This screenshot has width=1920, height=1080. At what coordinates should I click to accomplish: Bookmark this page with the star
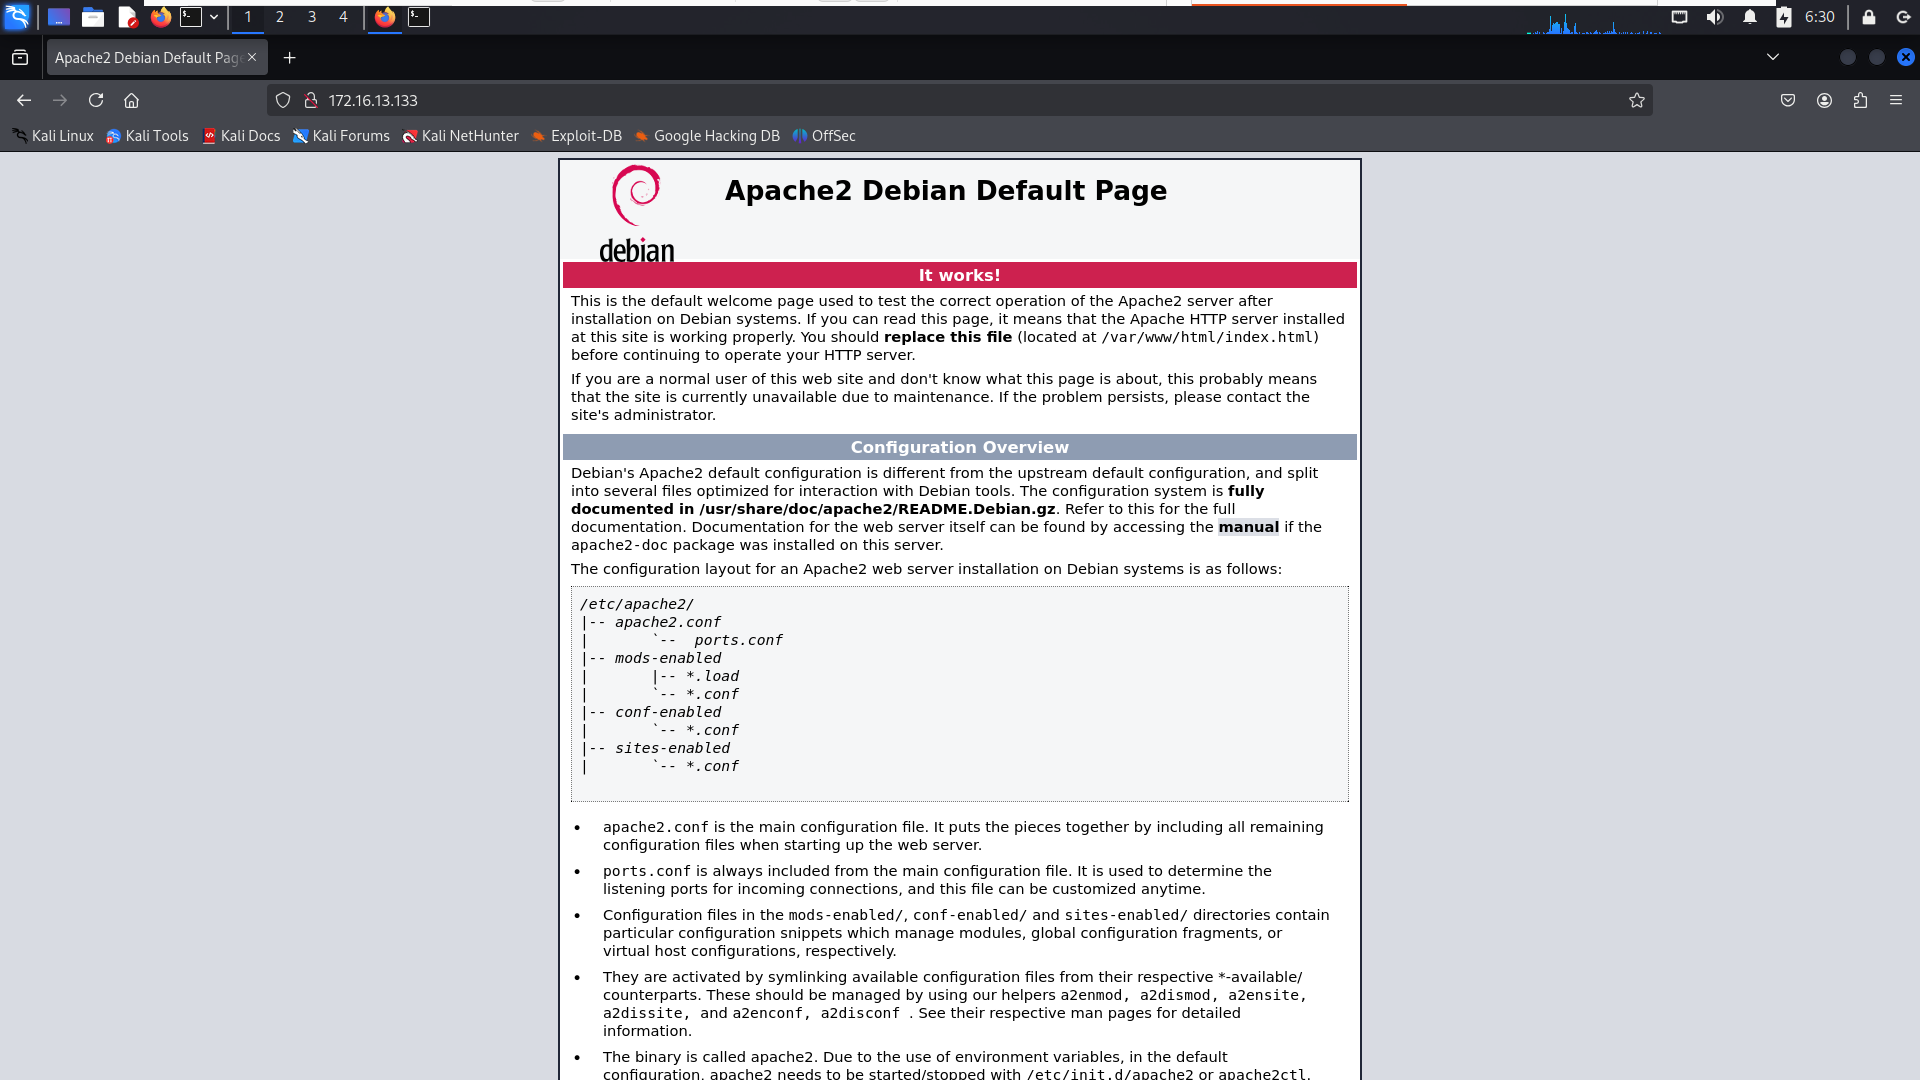[x=1637, y=100]
